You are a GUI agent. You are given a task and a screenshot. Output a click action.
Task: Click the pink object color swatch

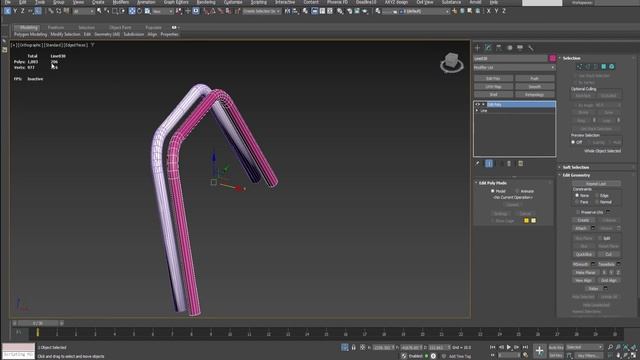click(552, 58)
